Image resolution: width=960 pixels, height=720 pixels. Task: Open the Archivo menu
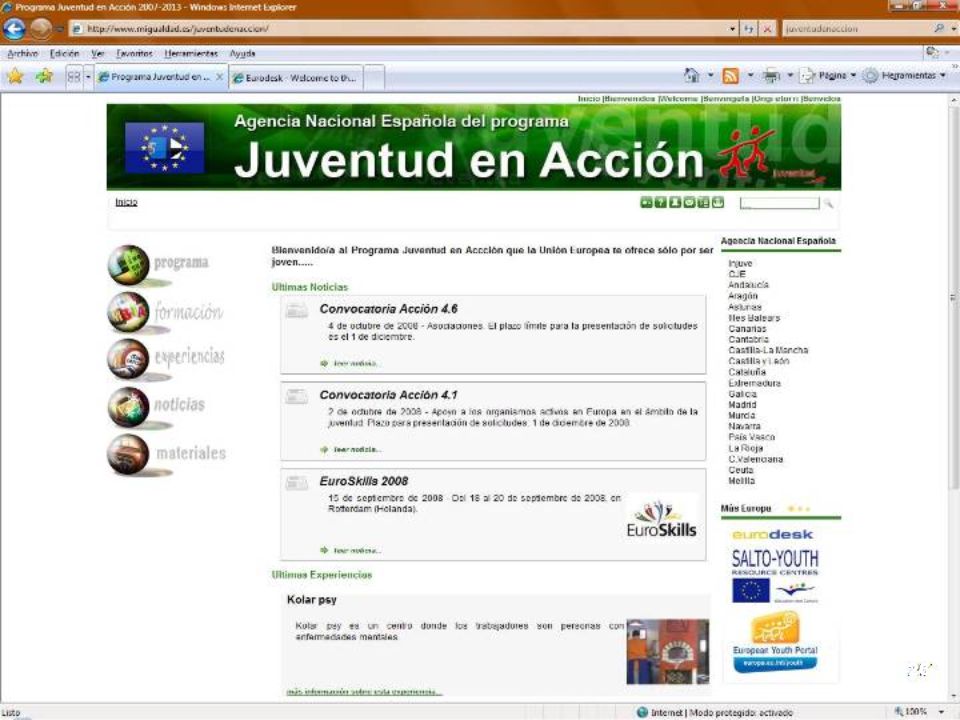22,54
